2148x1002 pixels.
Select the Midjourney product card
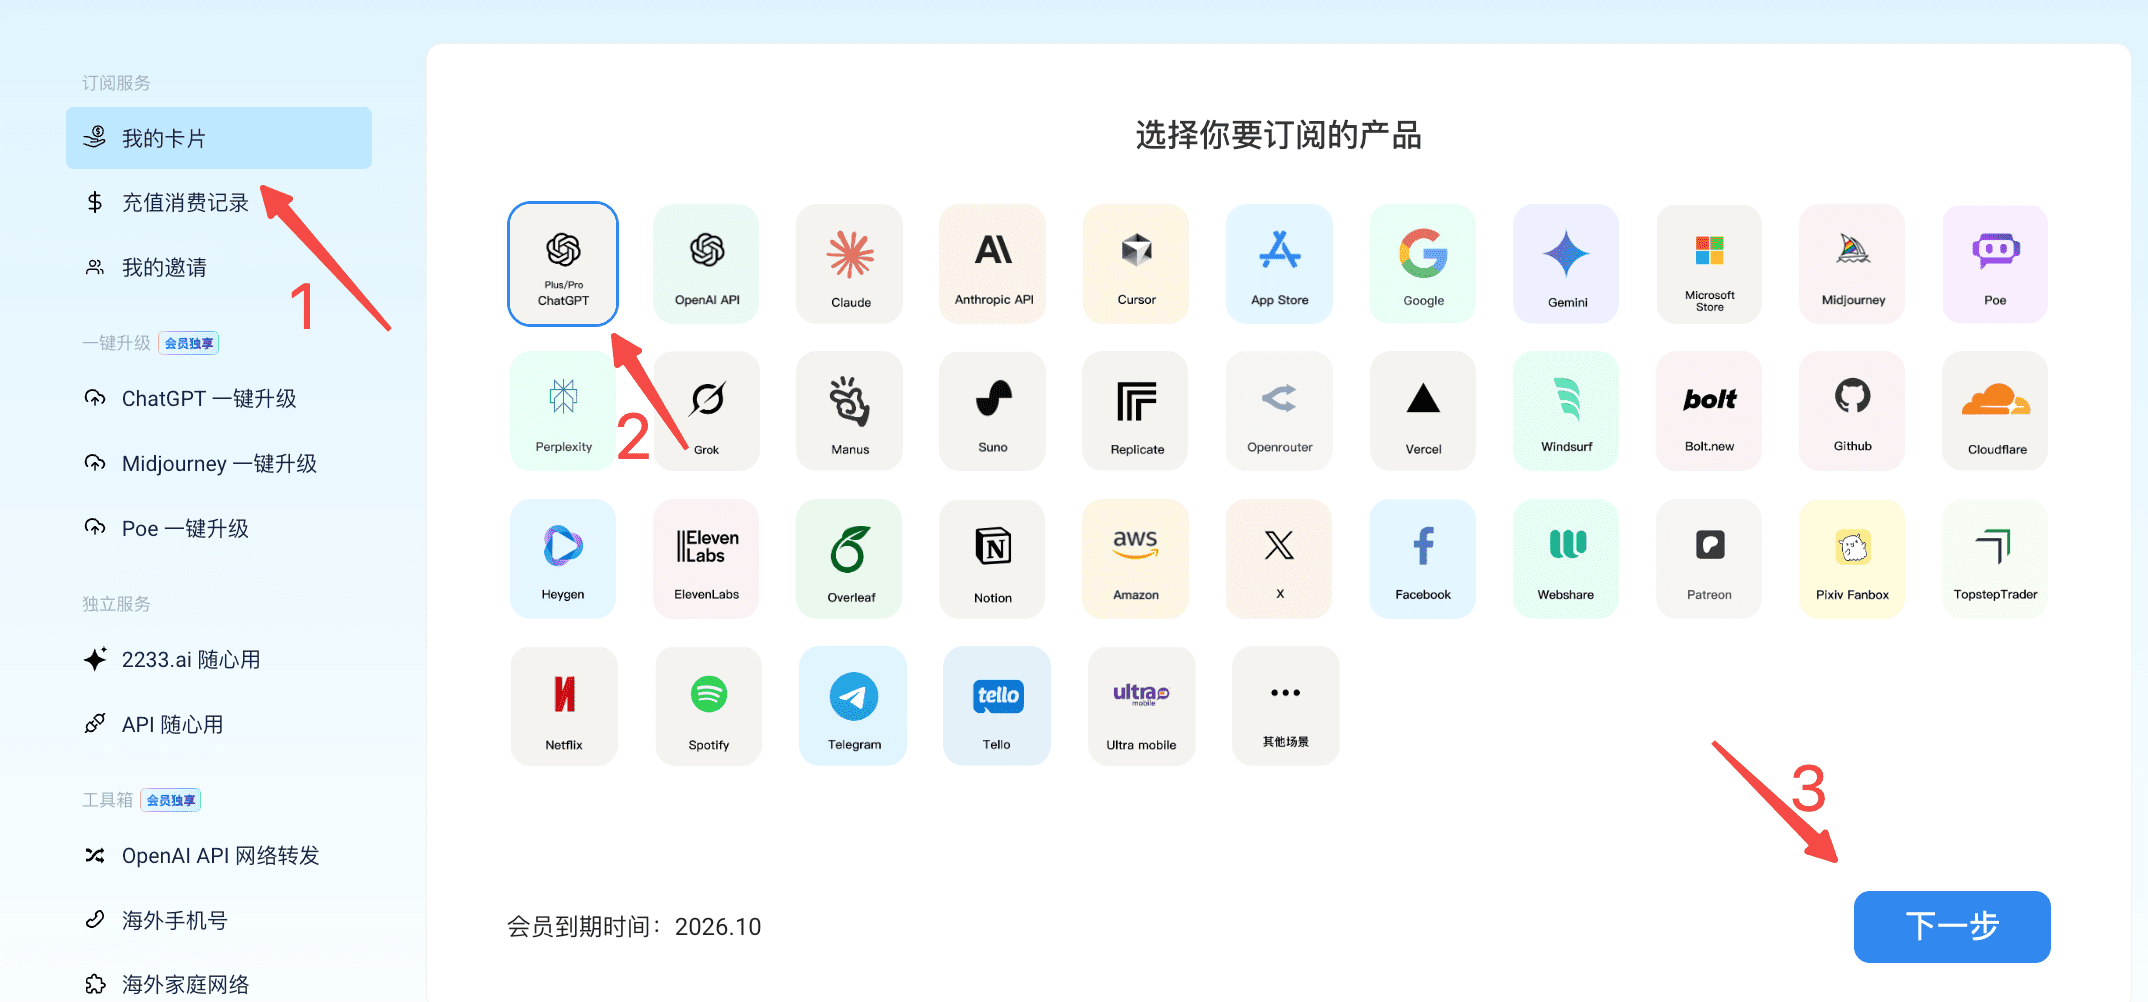click(1852, 264)
